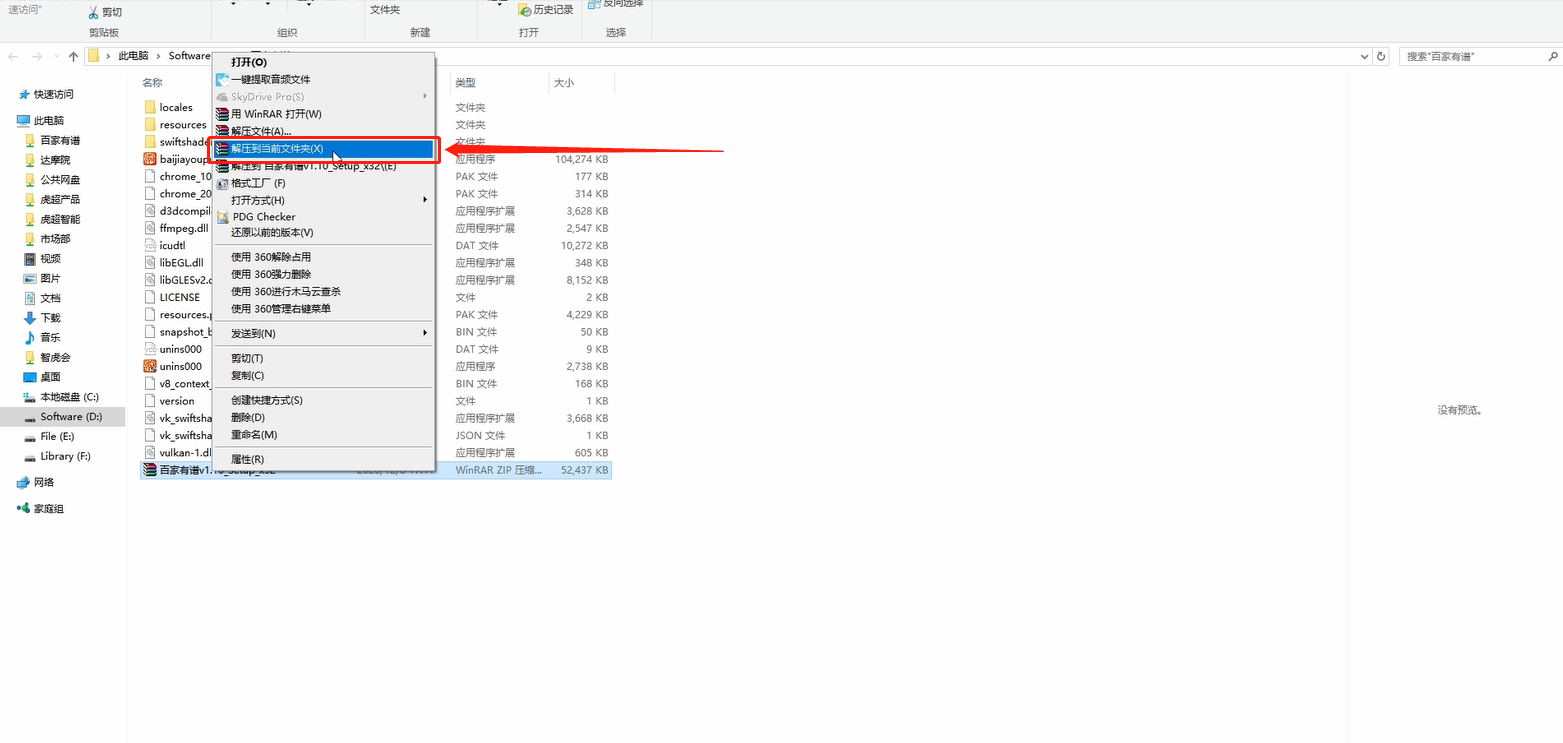Image resolution: width=1563 pixels, height=743 pixels.
Task: Choose 属性(R) in the context menu
Action: point(322,459)
